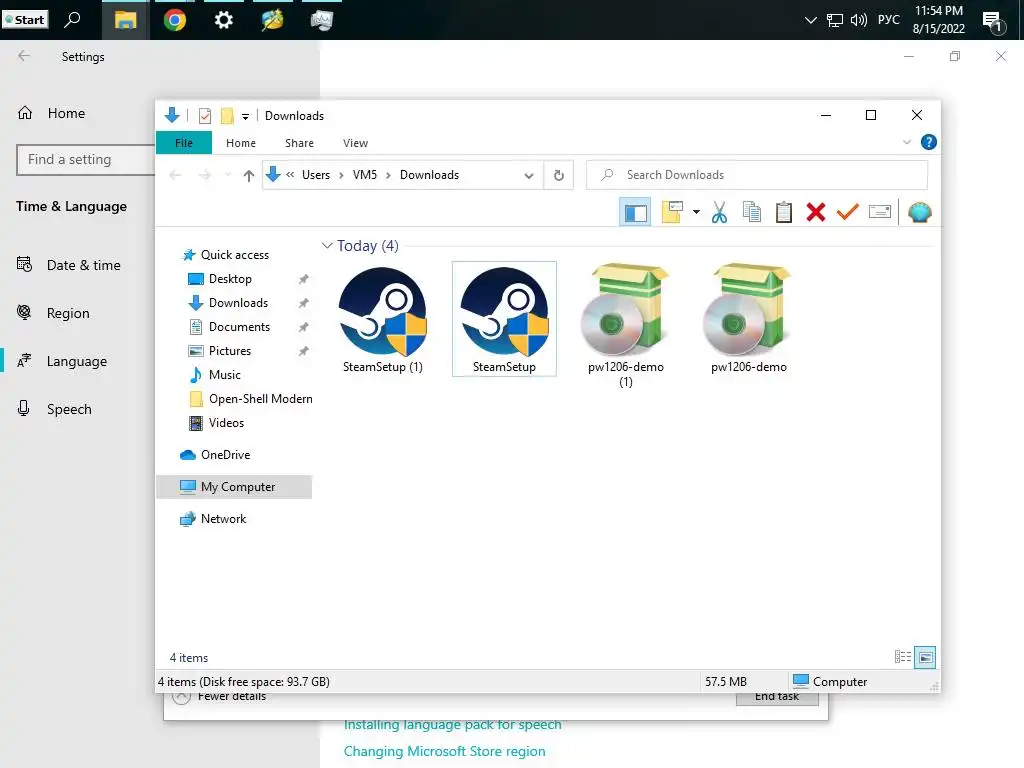1024x768 pixels.
Task: Open Open-Shell Modern folder in navigation pane
Action: point(260,399)
